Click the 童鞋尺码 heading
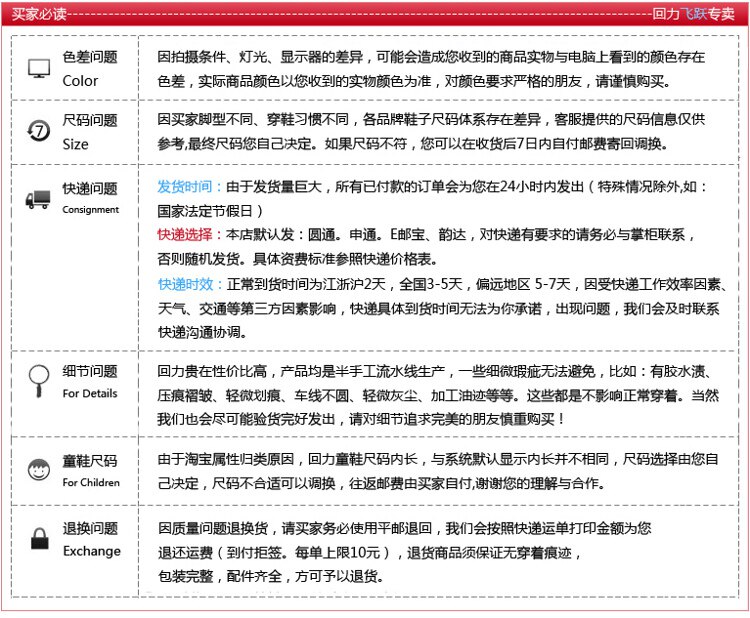 point(90,461)
